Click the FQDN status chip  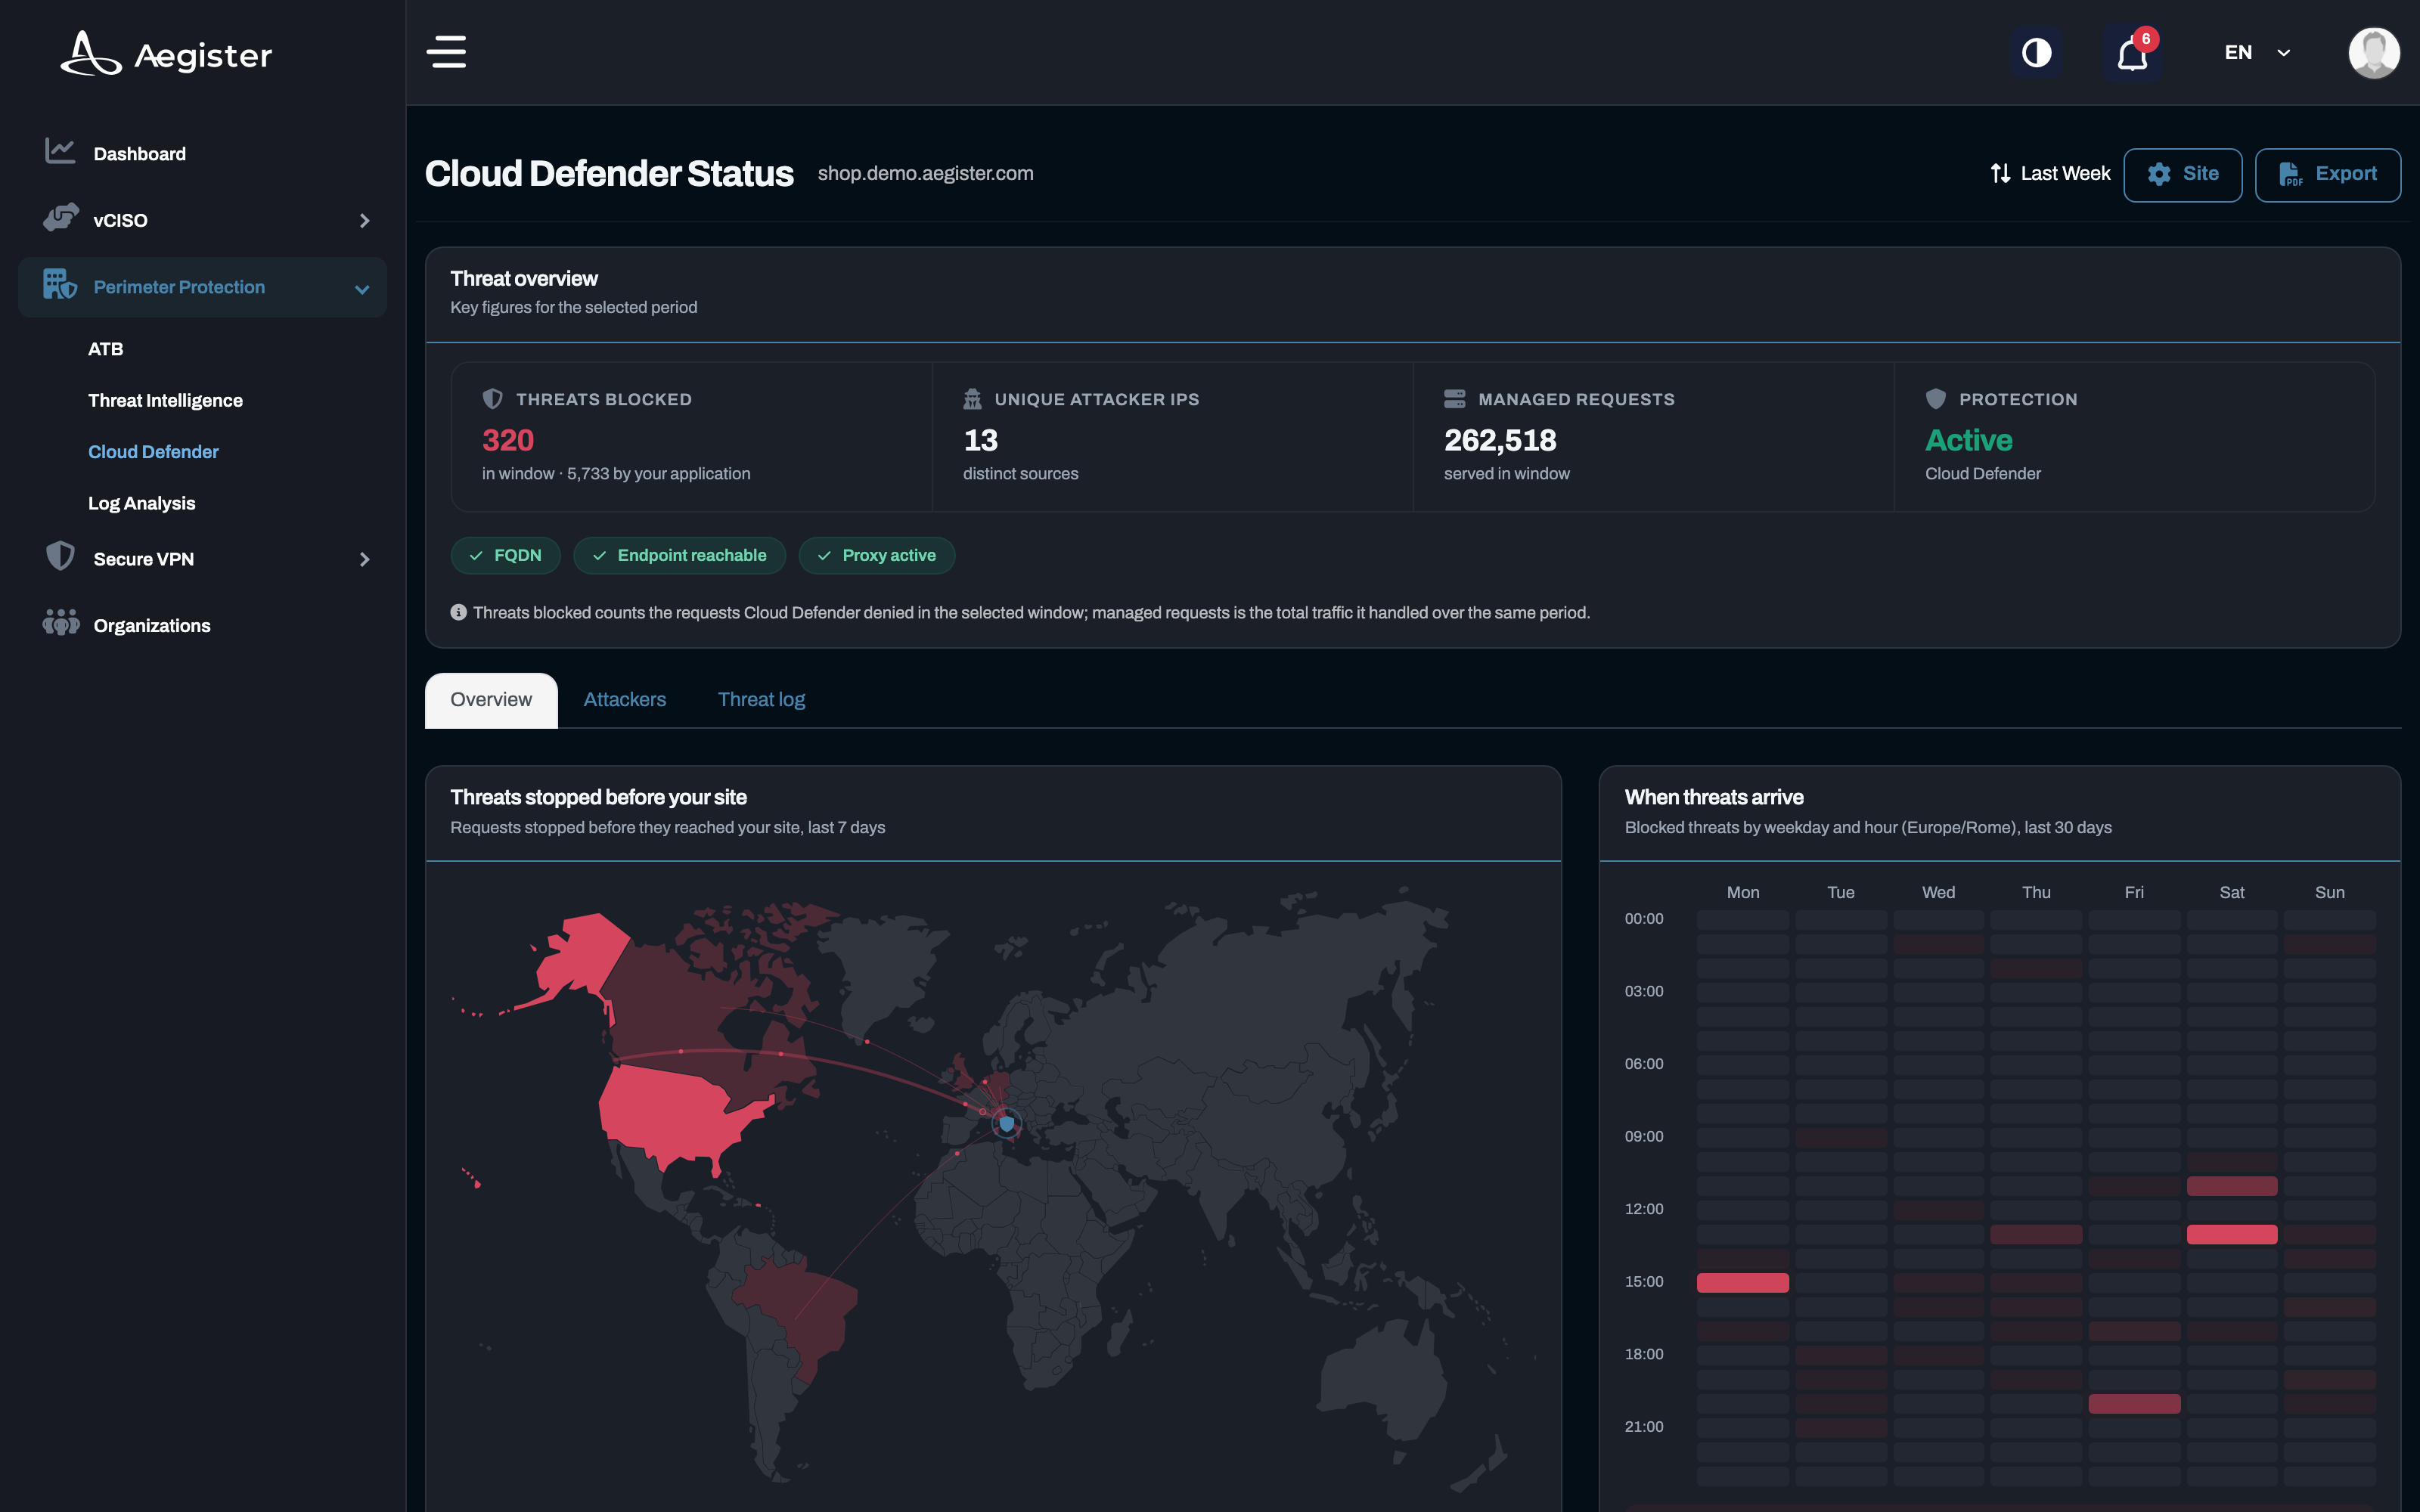(505, 556)
